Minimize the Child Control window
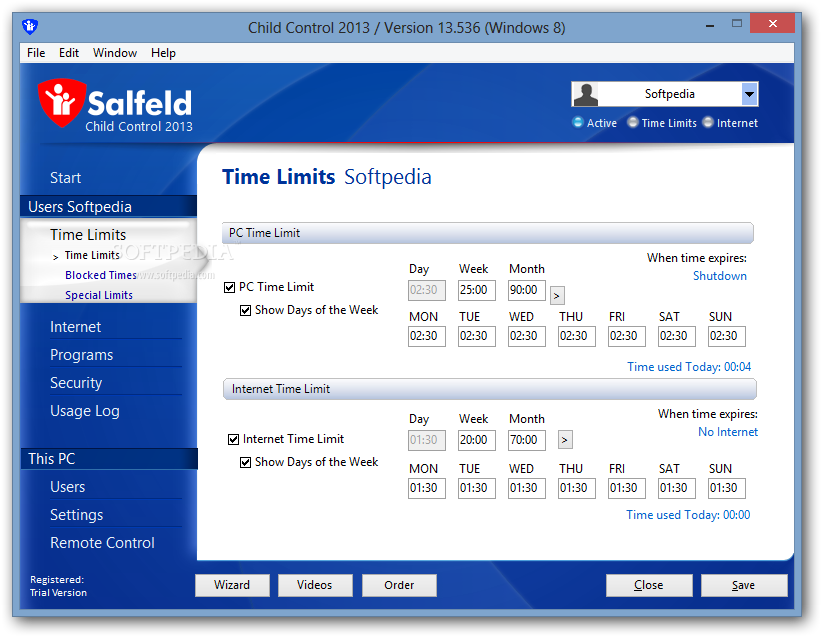Screen dimensions: 822x637 coord(710,25)
